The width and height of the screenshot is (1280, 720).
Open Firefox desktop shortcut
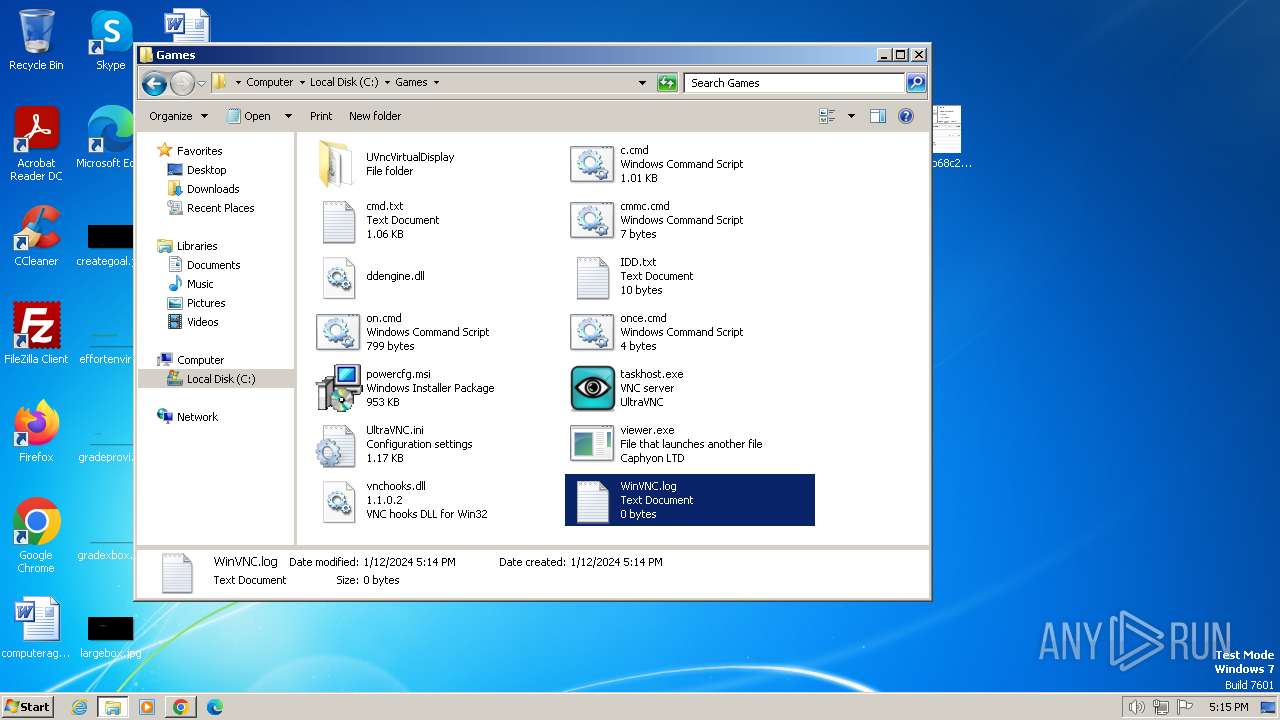click(x=36, y=432)
